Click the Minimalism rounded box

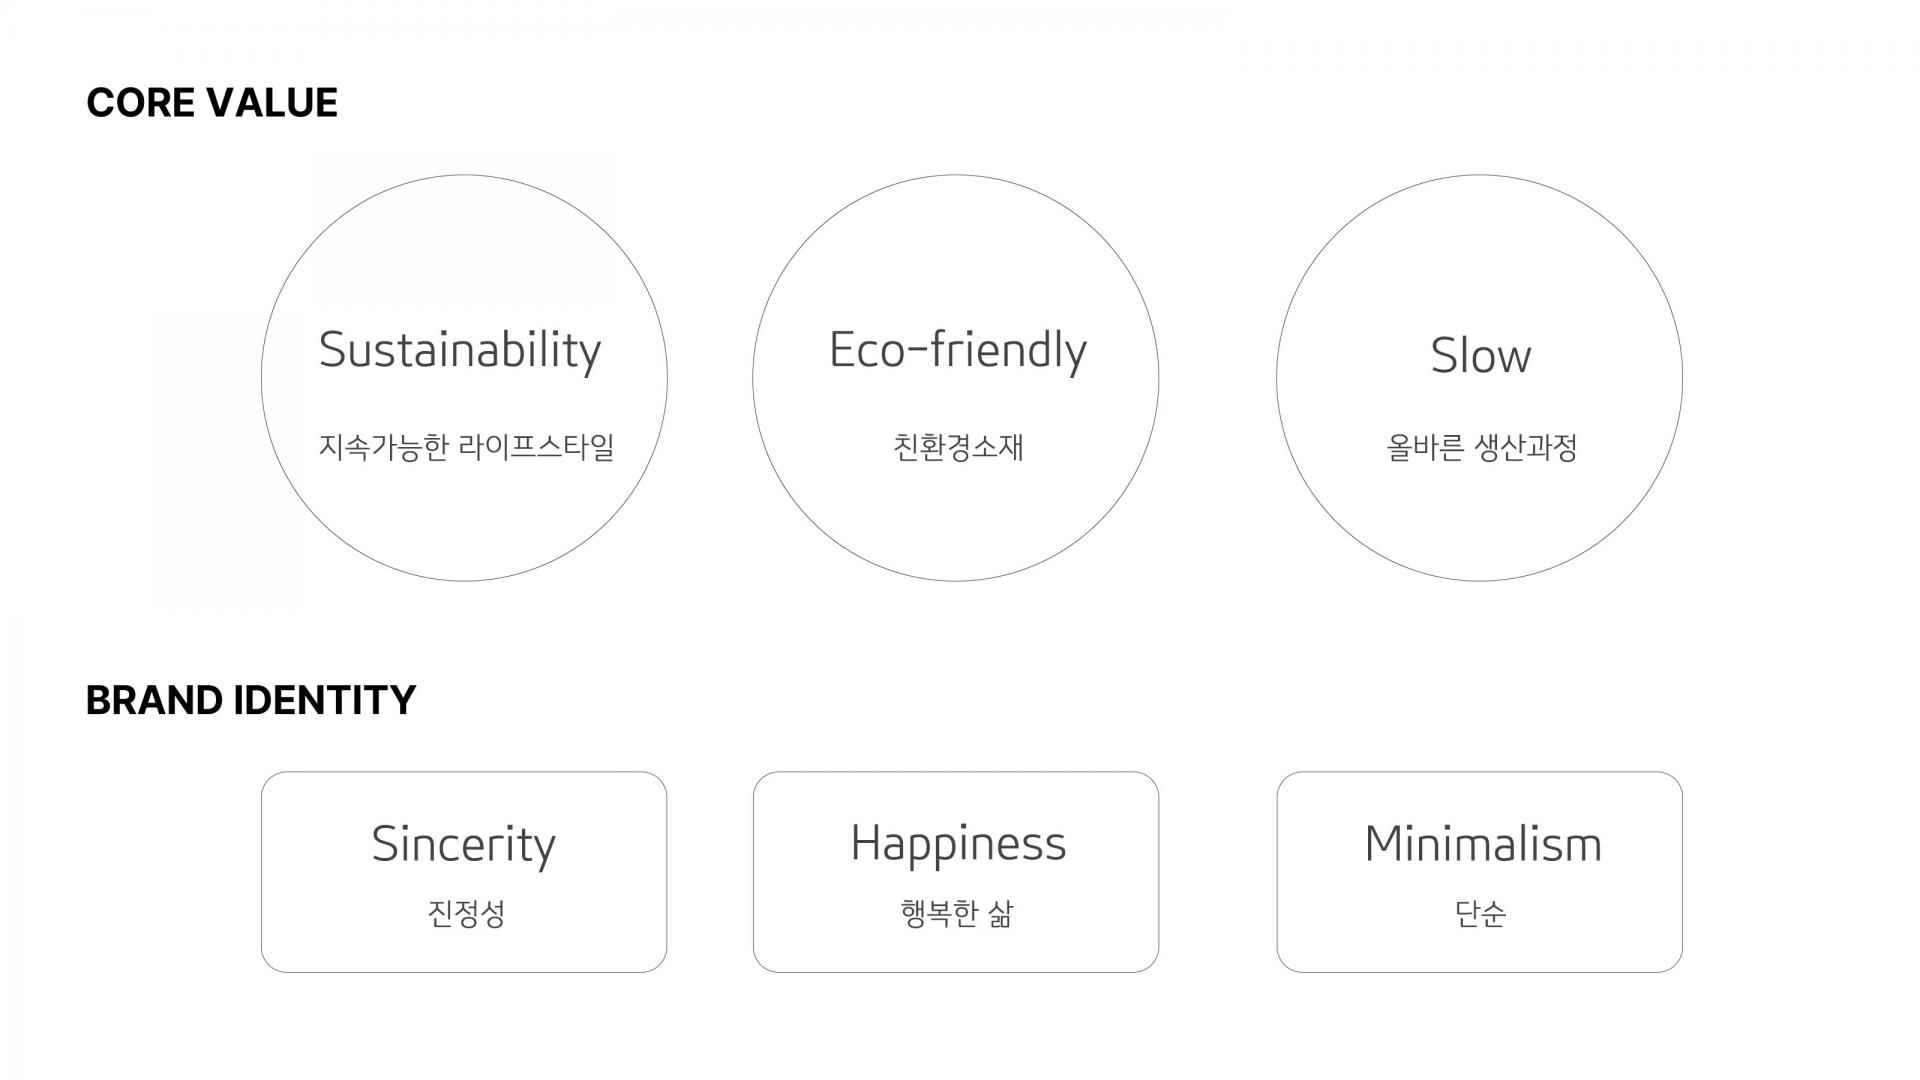click(1479, 872)
